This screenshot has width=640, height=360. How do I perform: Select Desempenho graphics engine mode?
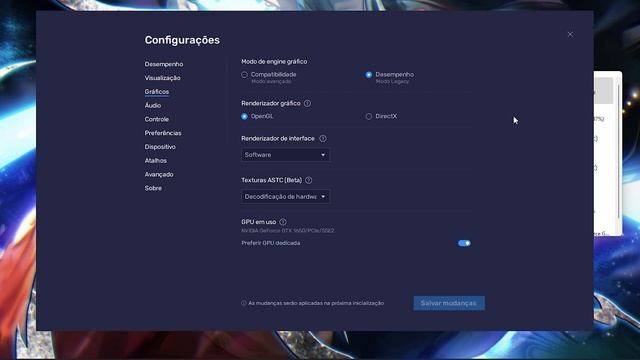[369, 75]
